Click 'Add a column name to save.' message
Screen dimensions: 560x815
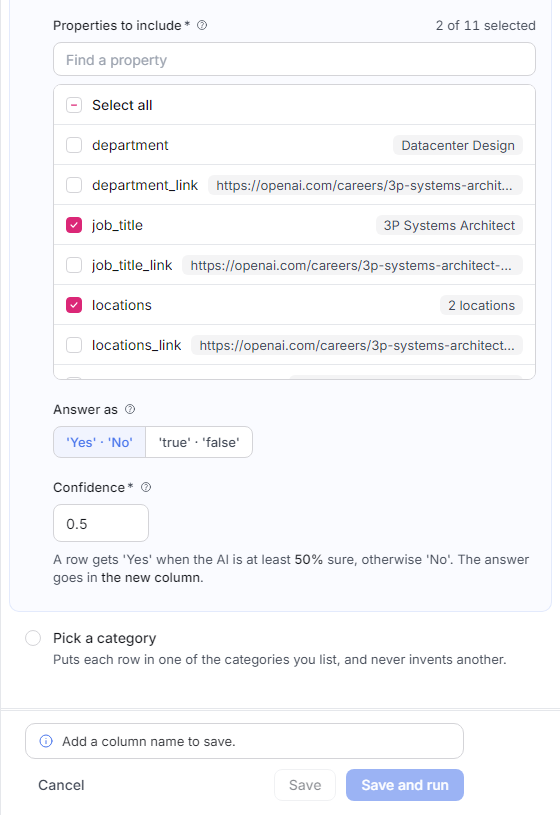[149, 742]
